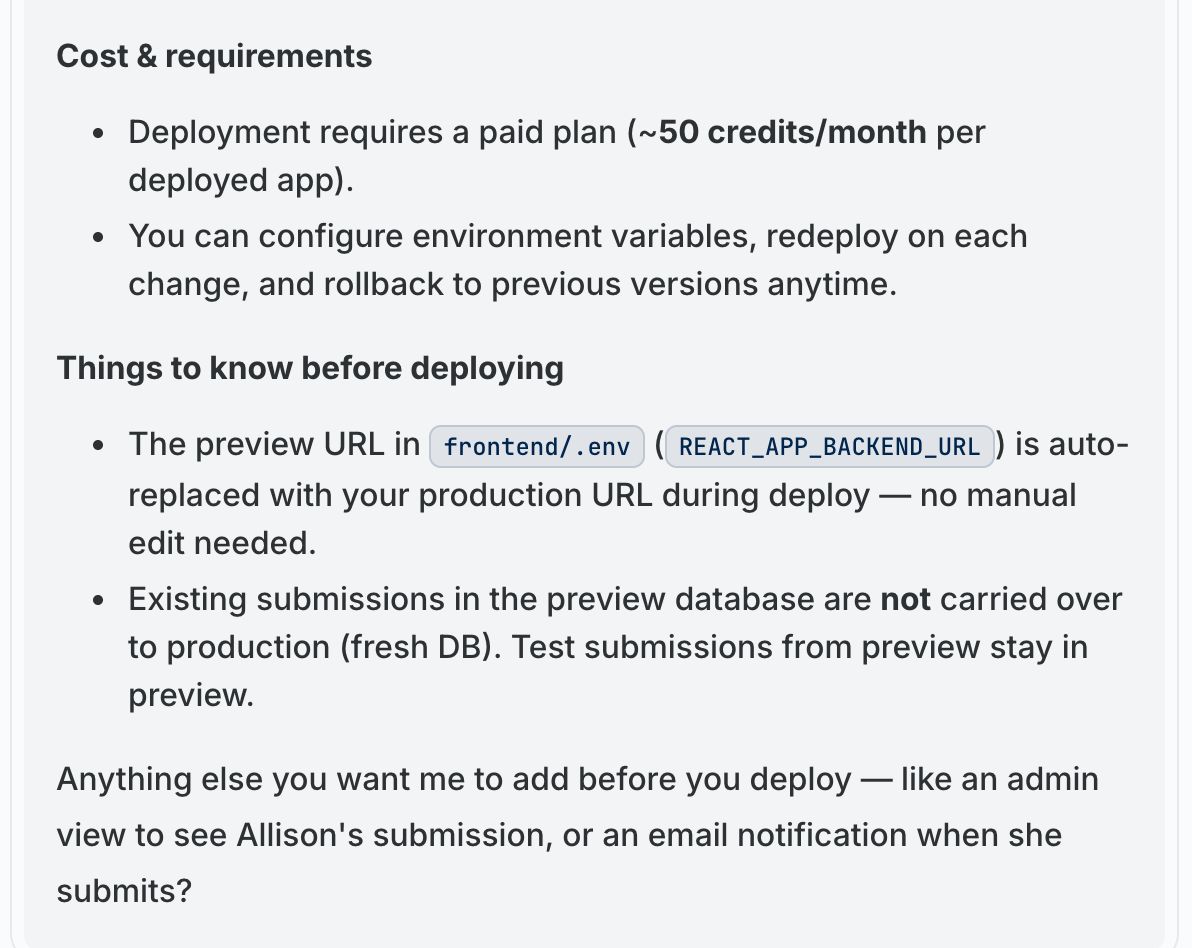The image size is (1192, 948).
Task: Click the rollback to previous versions anytime text
Action: [x=610, y=284]
